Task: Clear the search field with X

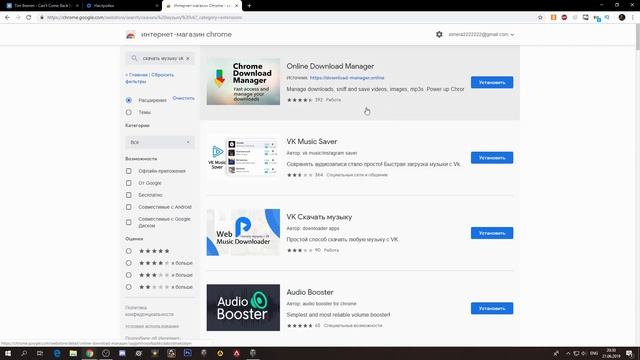Action: pos(188,58)
